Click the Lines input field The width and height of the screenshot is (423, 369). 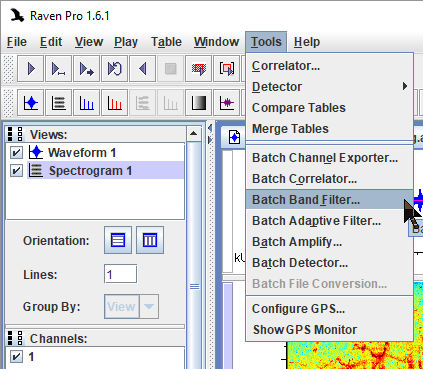point(120,274)
